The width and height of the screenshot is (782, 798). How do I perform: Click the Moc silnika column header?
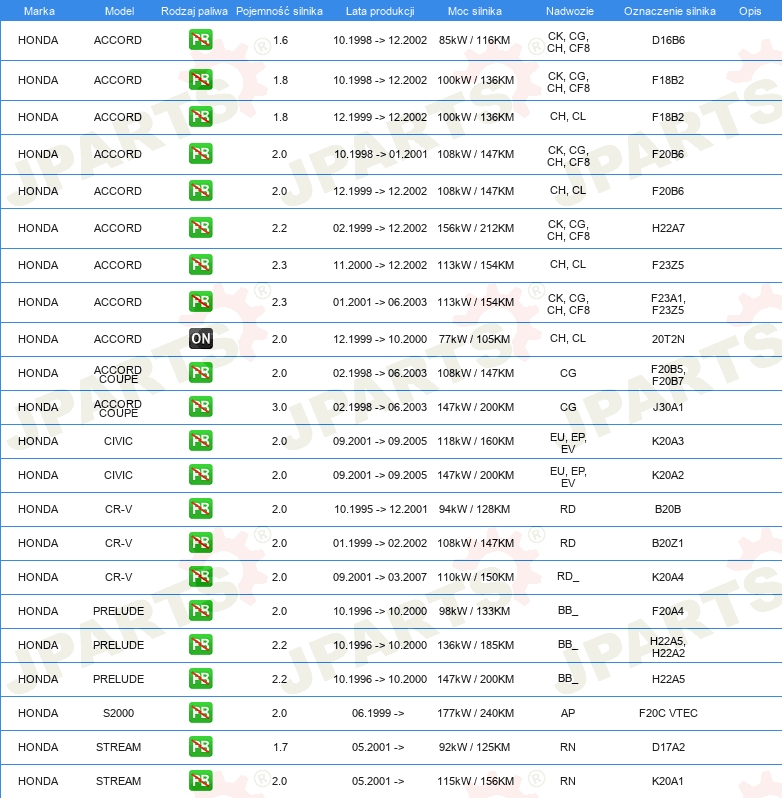tap(475, 11)
